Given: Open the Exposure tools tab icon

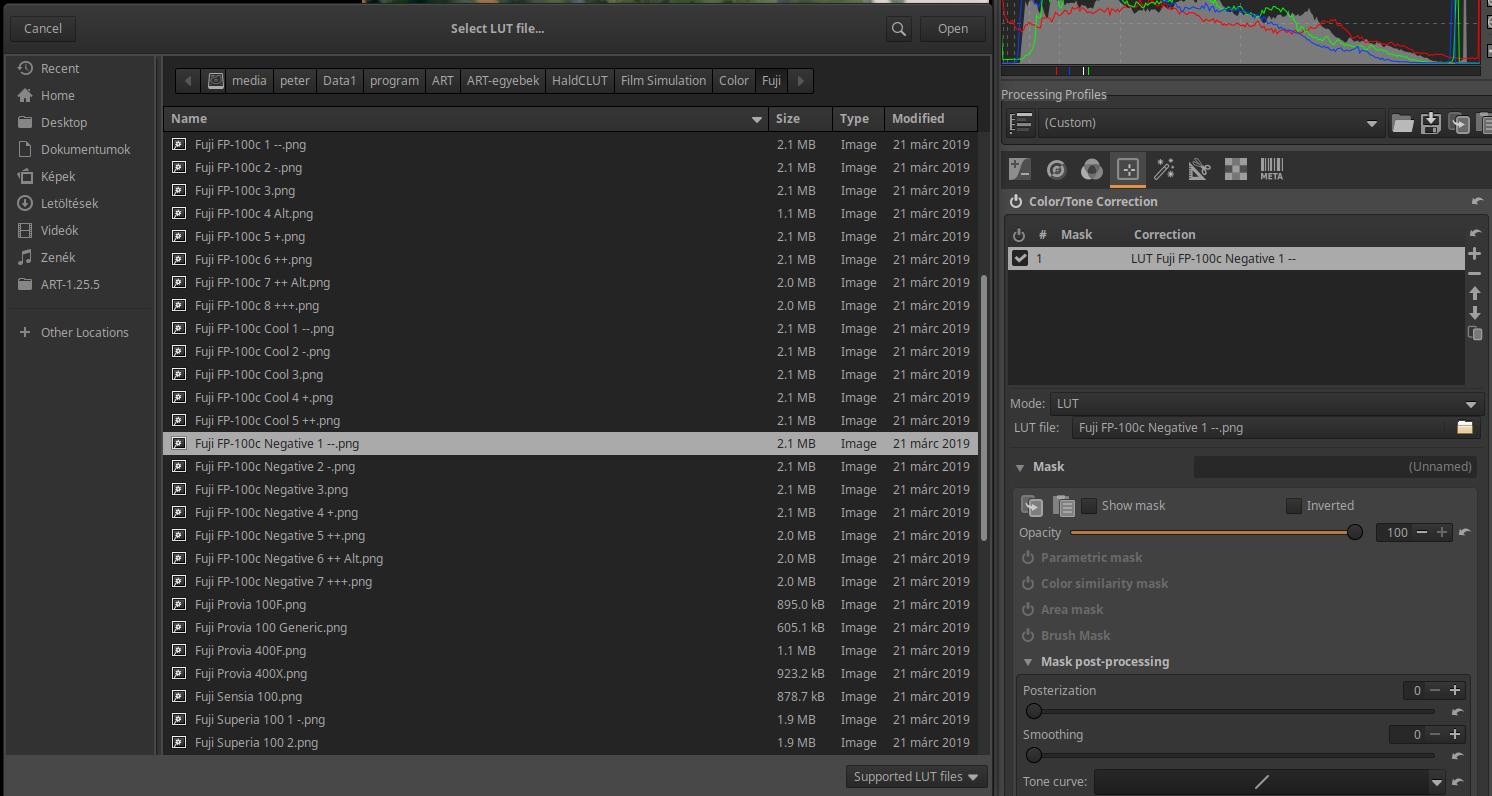Looking at the screenshot, I should coord(1019,169).
